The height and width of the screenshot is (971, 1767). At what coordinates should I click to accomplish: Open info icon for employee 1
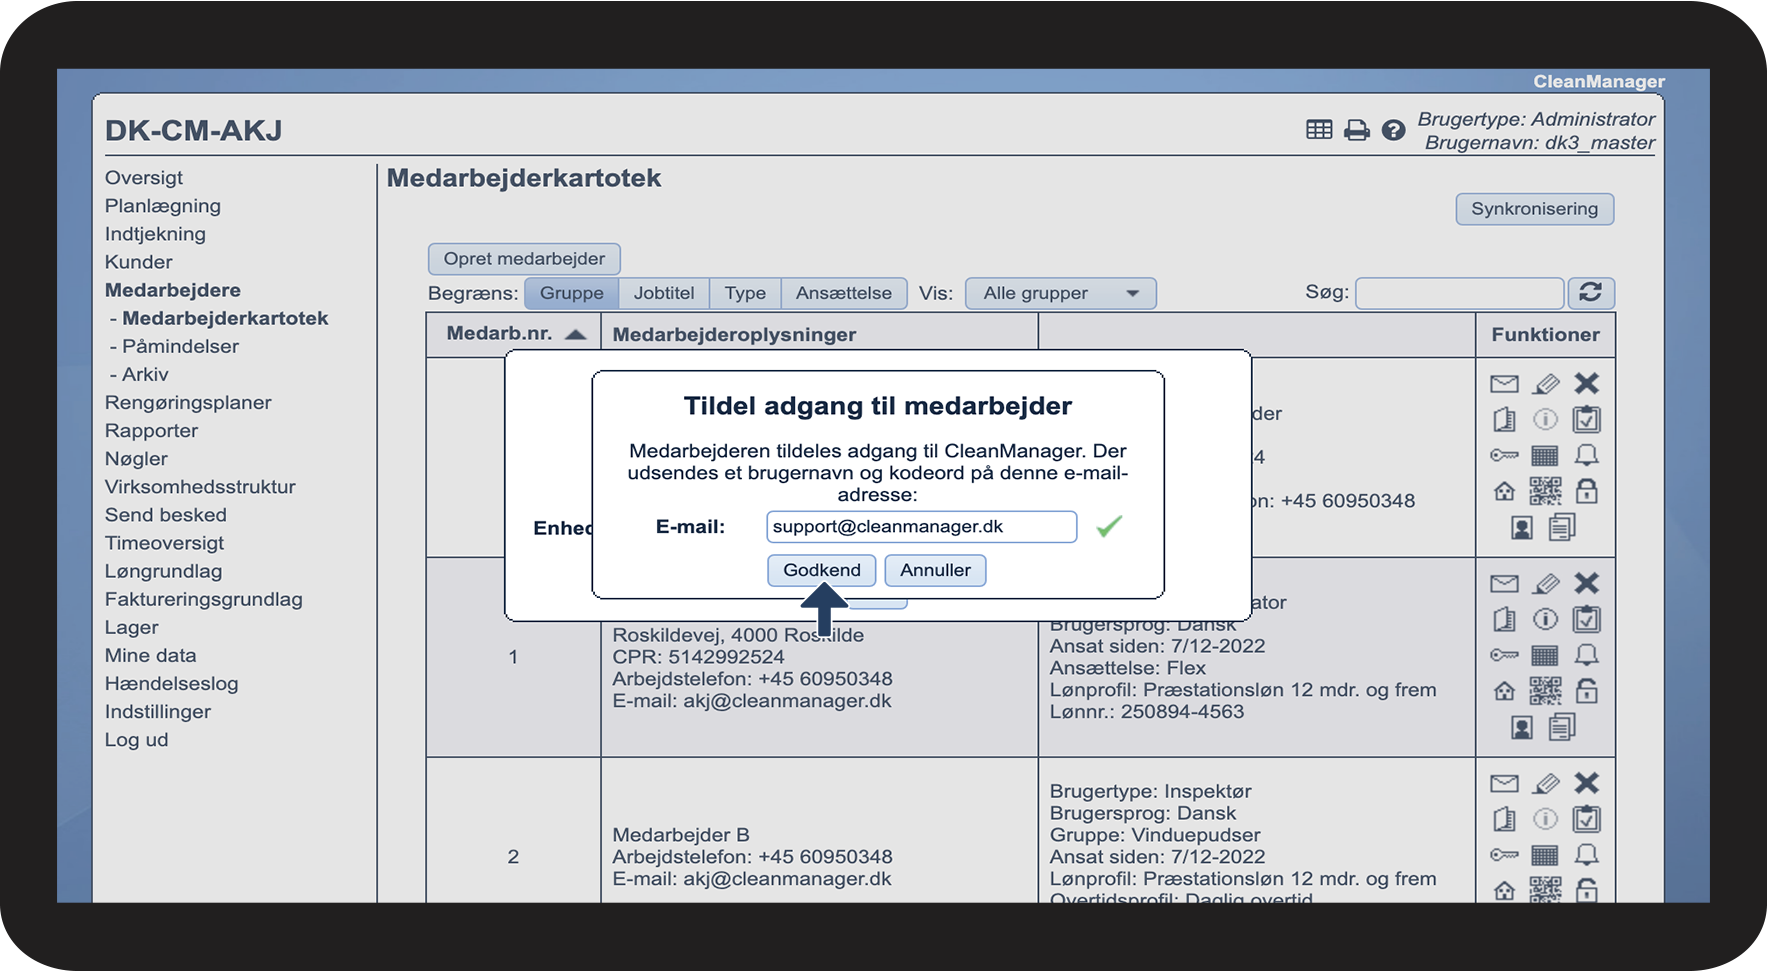coord(1546,620)
